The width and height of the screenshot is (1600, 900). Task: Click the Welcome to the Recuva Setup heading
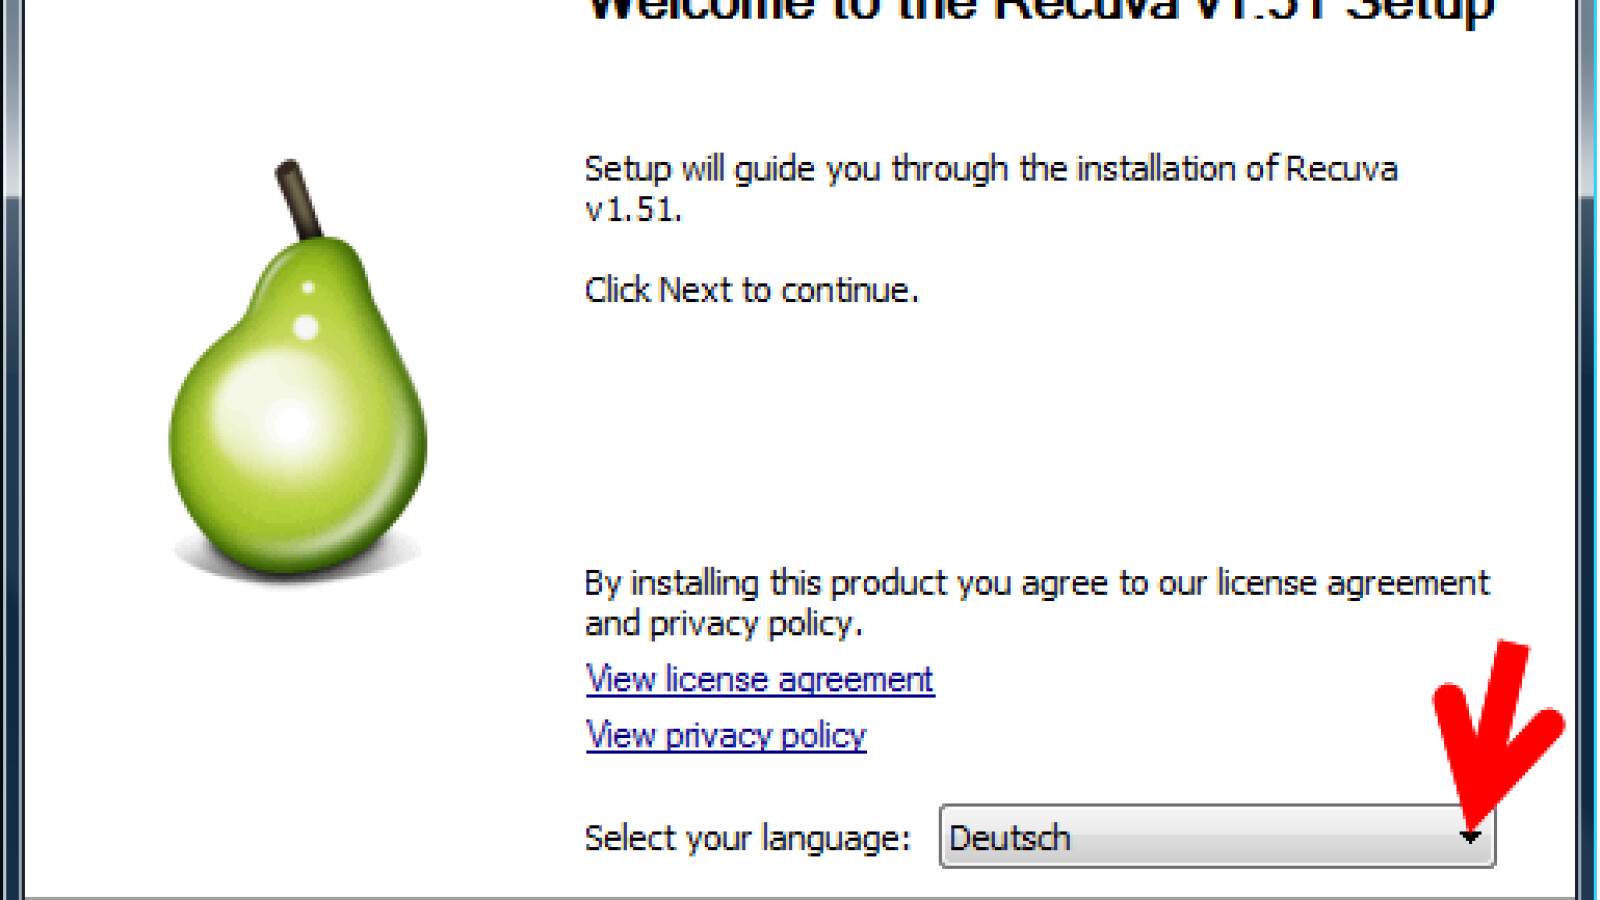[1040, 12]
